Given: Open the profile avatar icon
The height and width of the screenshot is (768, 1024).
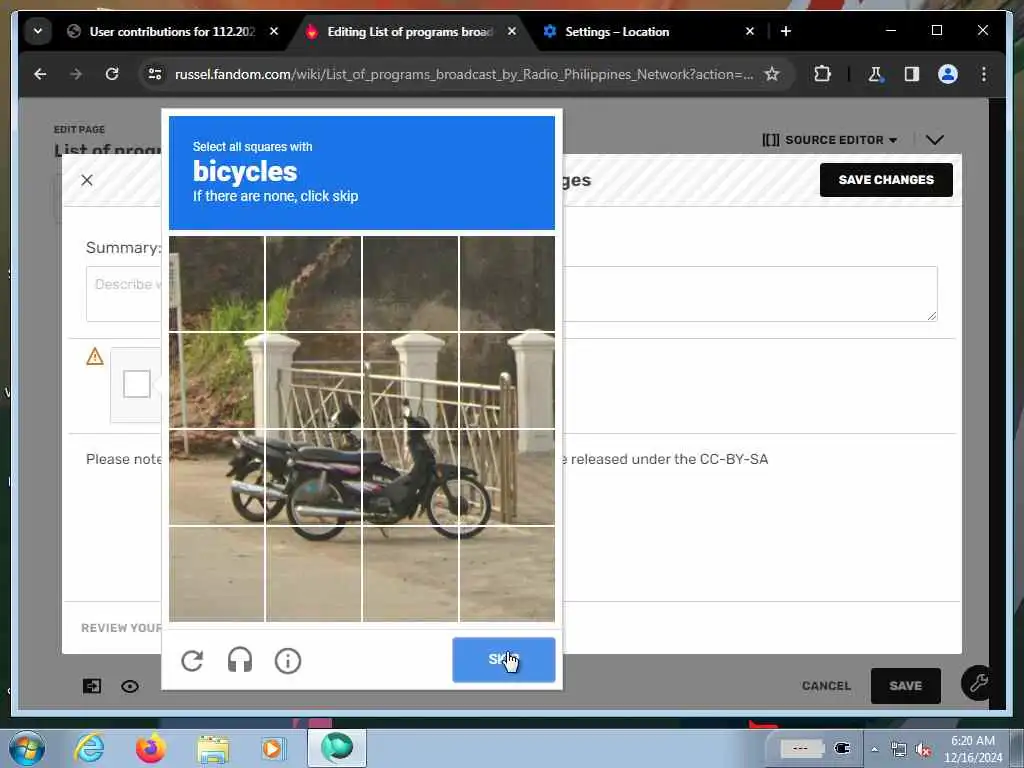Looking at the screenshot, I should (x=948, y=74).
